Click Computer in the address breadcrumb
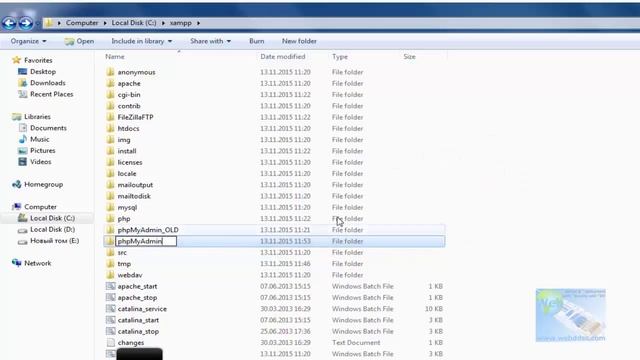The width and height of the screenshot is (640, 360). point(82,23)
